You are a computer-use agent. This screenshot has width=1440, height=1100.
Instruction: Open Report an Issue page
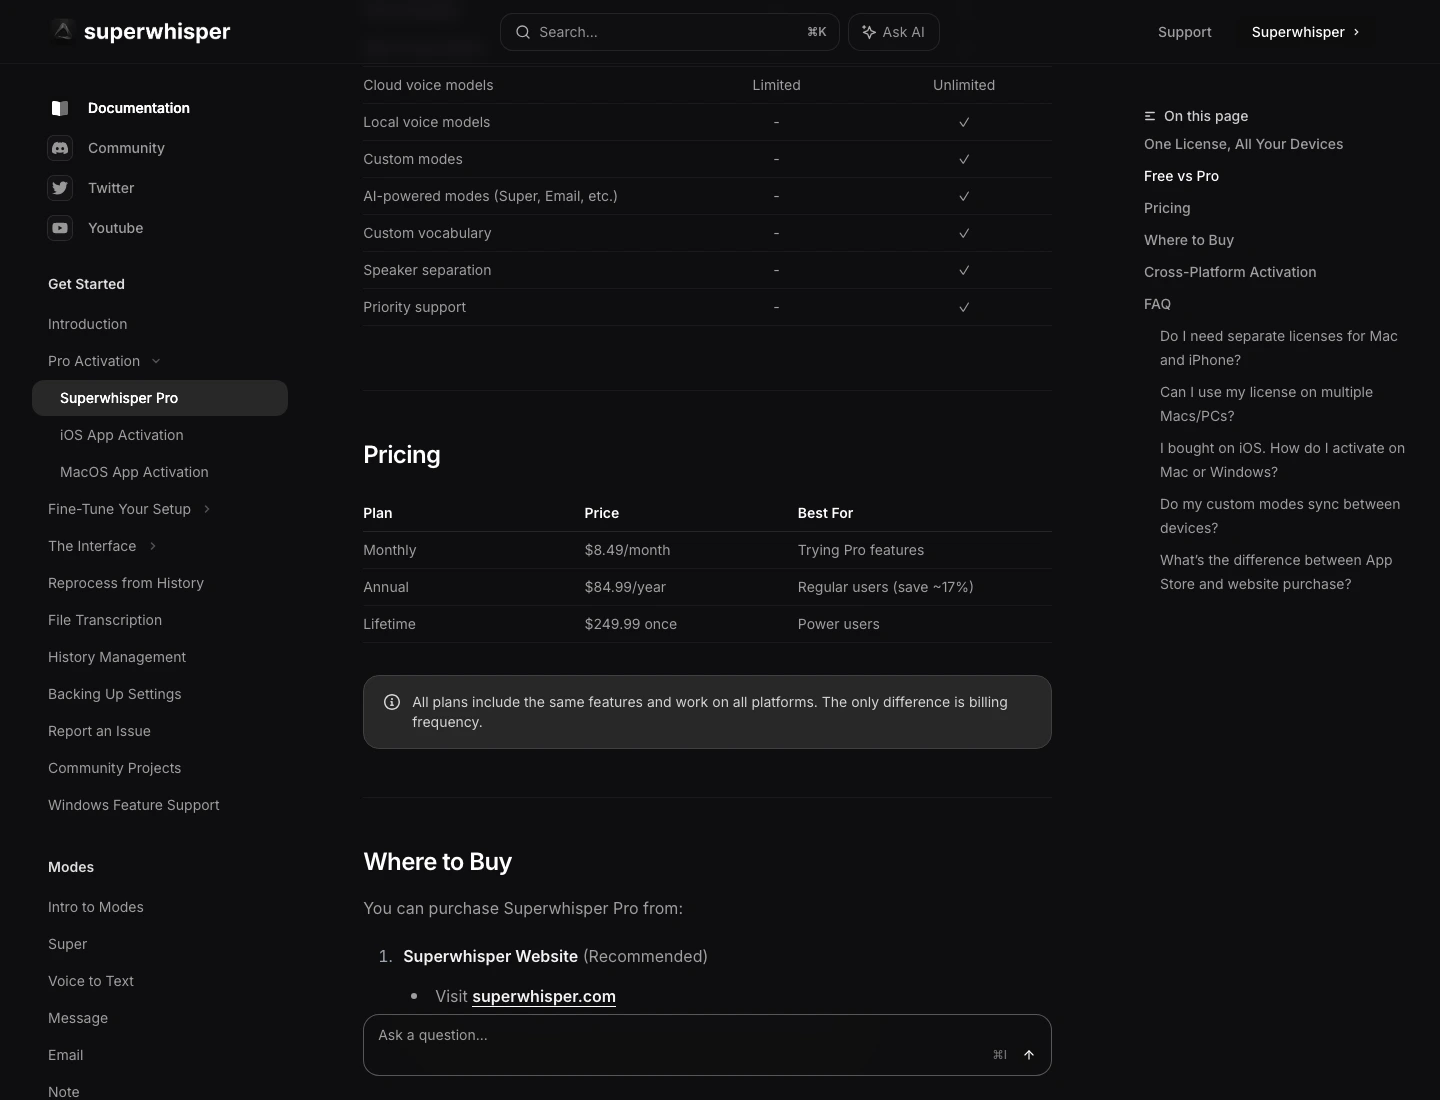[99, 731]
